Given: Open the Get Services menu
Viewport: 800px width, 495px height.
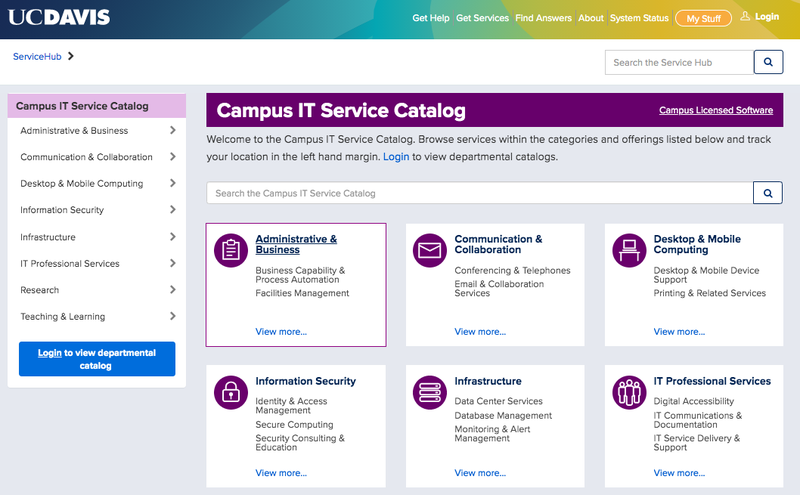Looking at the screenshot, I should pyautogui.click(x=482, y=18).
